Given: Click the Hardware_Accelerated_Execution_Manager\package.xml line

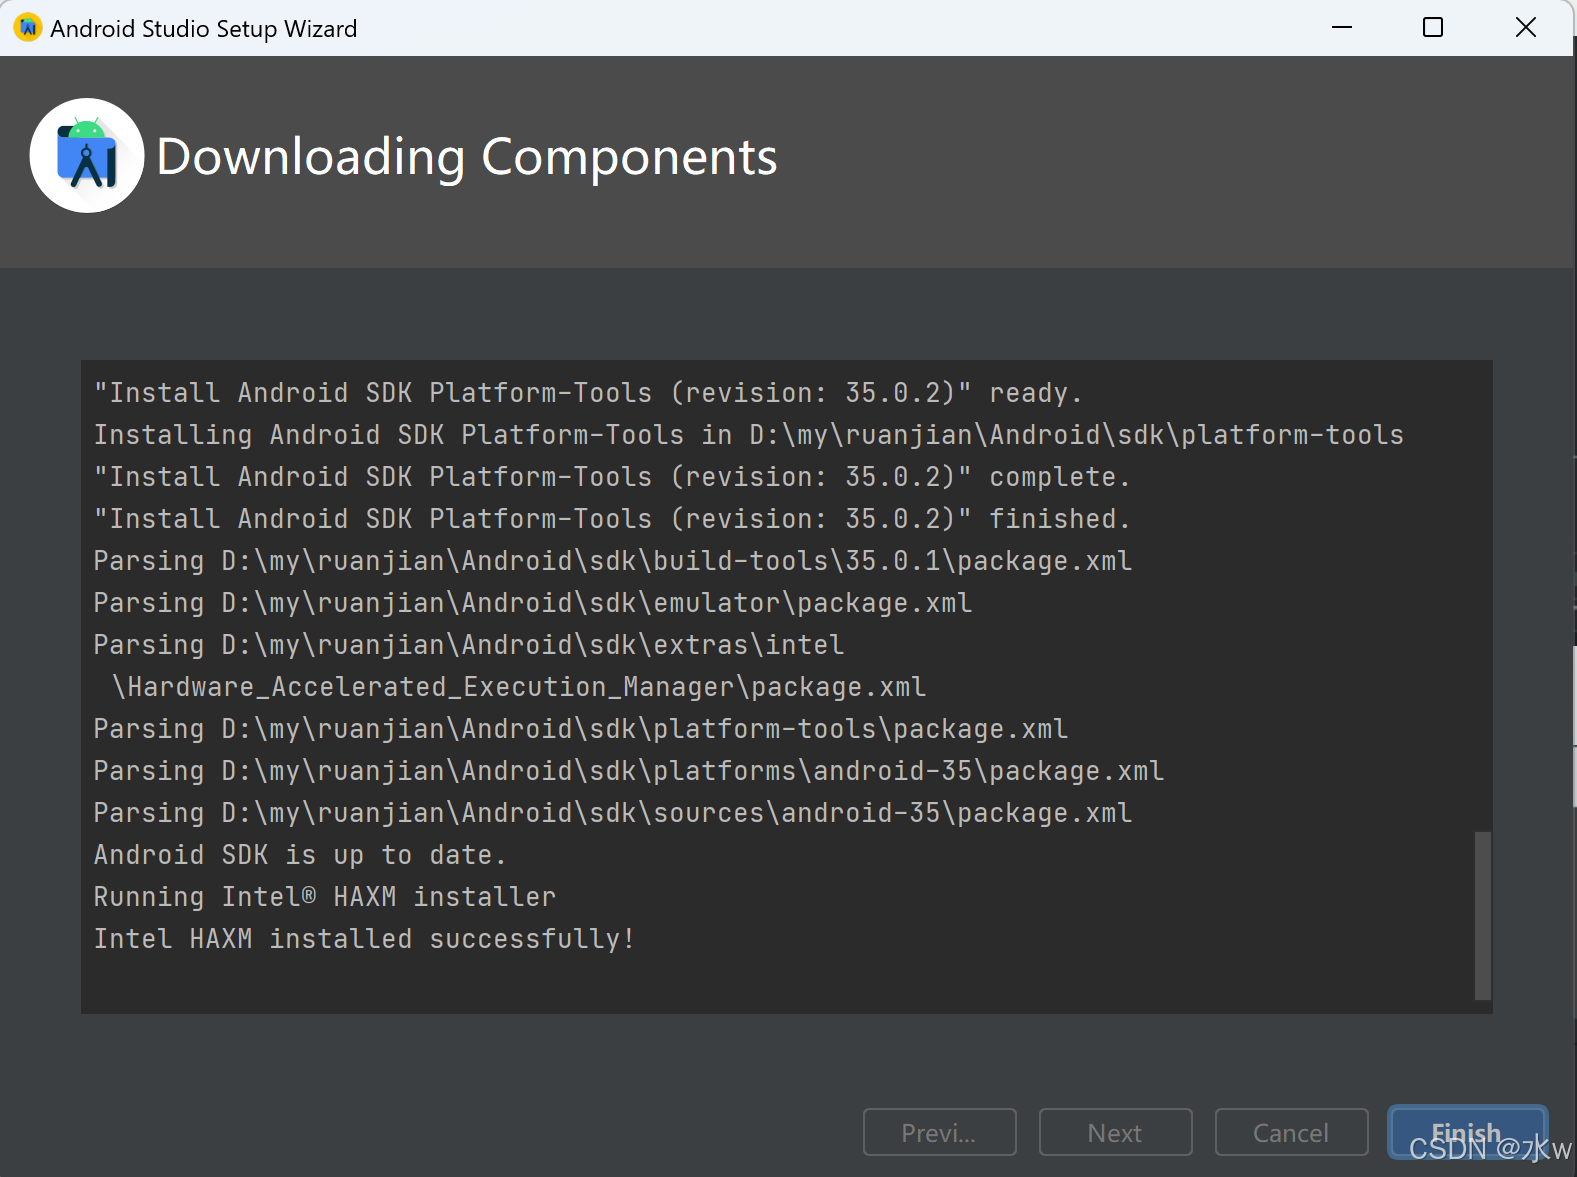Looking at the screenshot, I should pyautogui.click(x=519, y=686).
